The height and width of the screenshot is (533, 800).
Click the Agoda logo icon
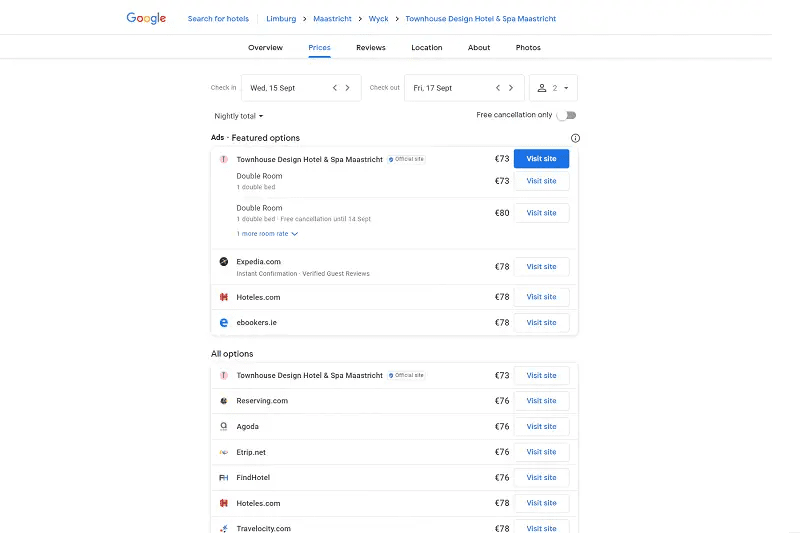[x=224, y=427]
